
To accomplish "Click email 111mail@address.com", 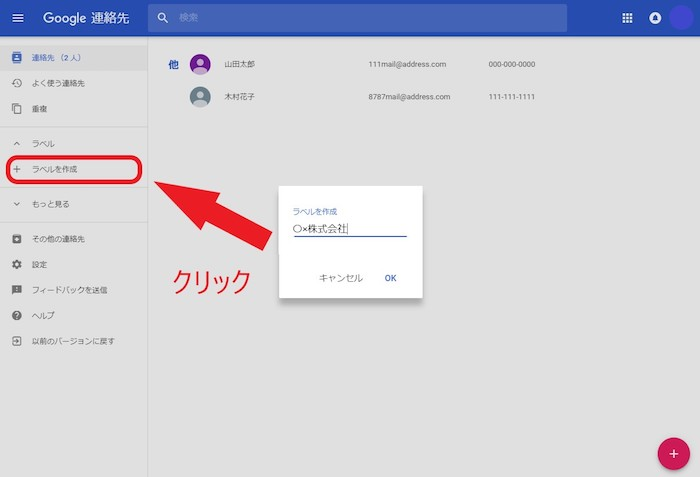I will coord(407,64).
